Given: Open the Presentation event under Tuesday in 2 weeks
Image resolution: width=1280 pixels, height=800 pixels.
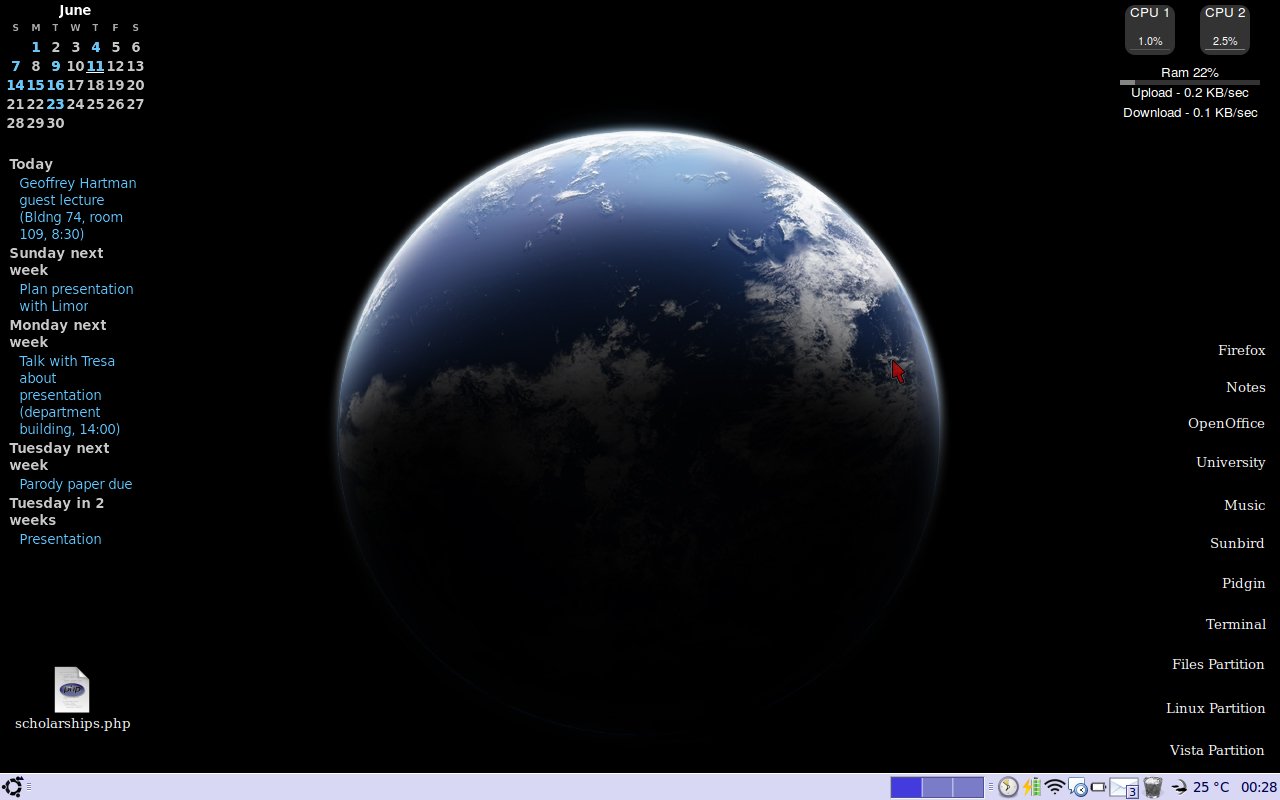Looking at the screenshot, I should pos(60,539).
